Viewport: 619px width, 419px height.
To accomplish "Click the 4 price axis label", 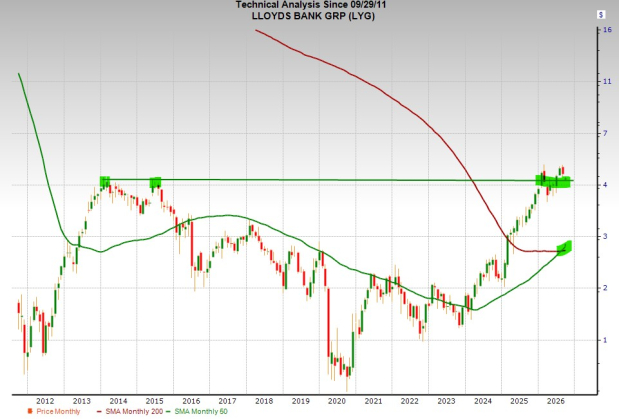I will pyautogui.click(x=605, y=185).
